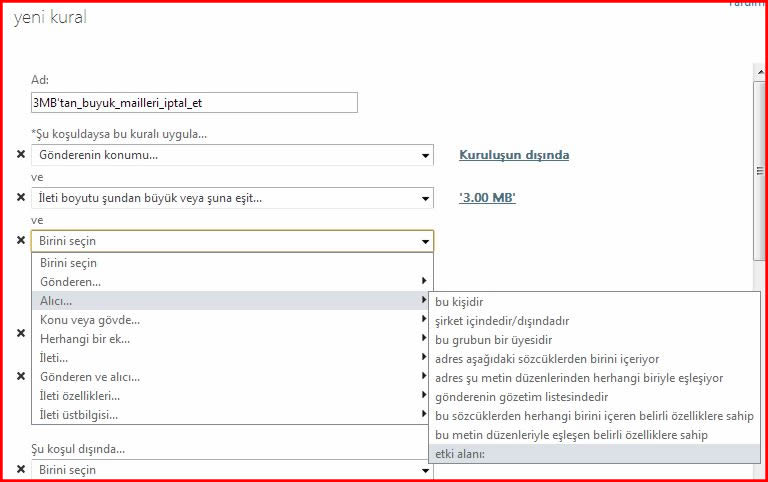Select 'Konu veya gövde...' menu item
This screenshot has height=482, width=768.
(232, 320)
